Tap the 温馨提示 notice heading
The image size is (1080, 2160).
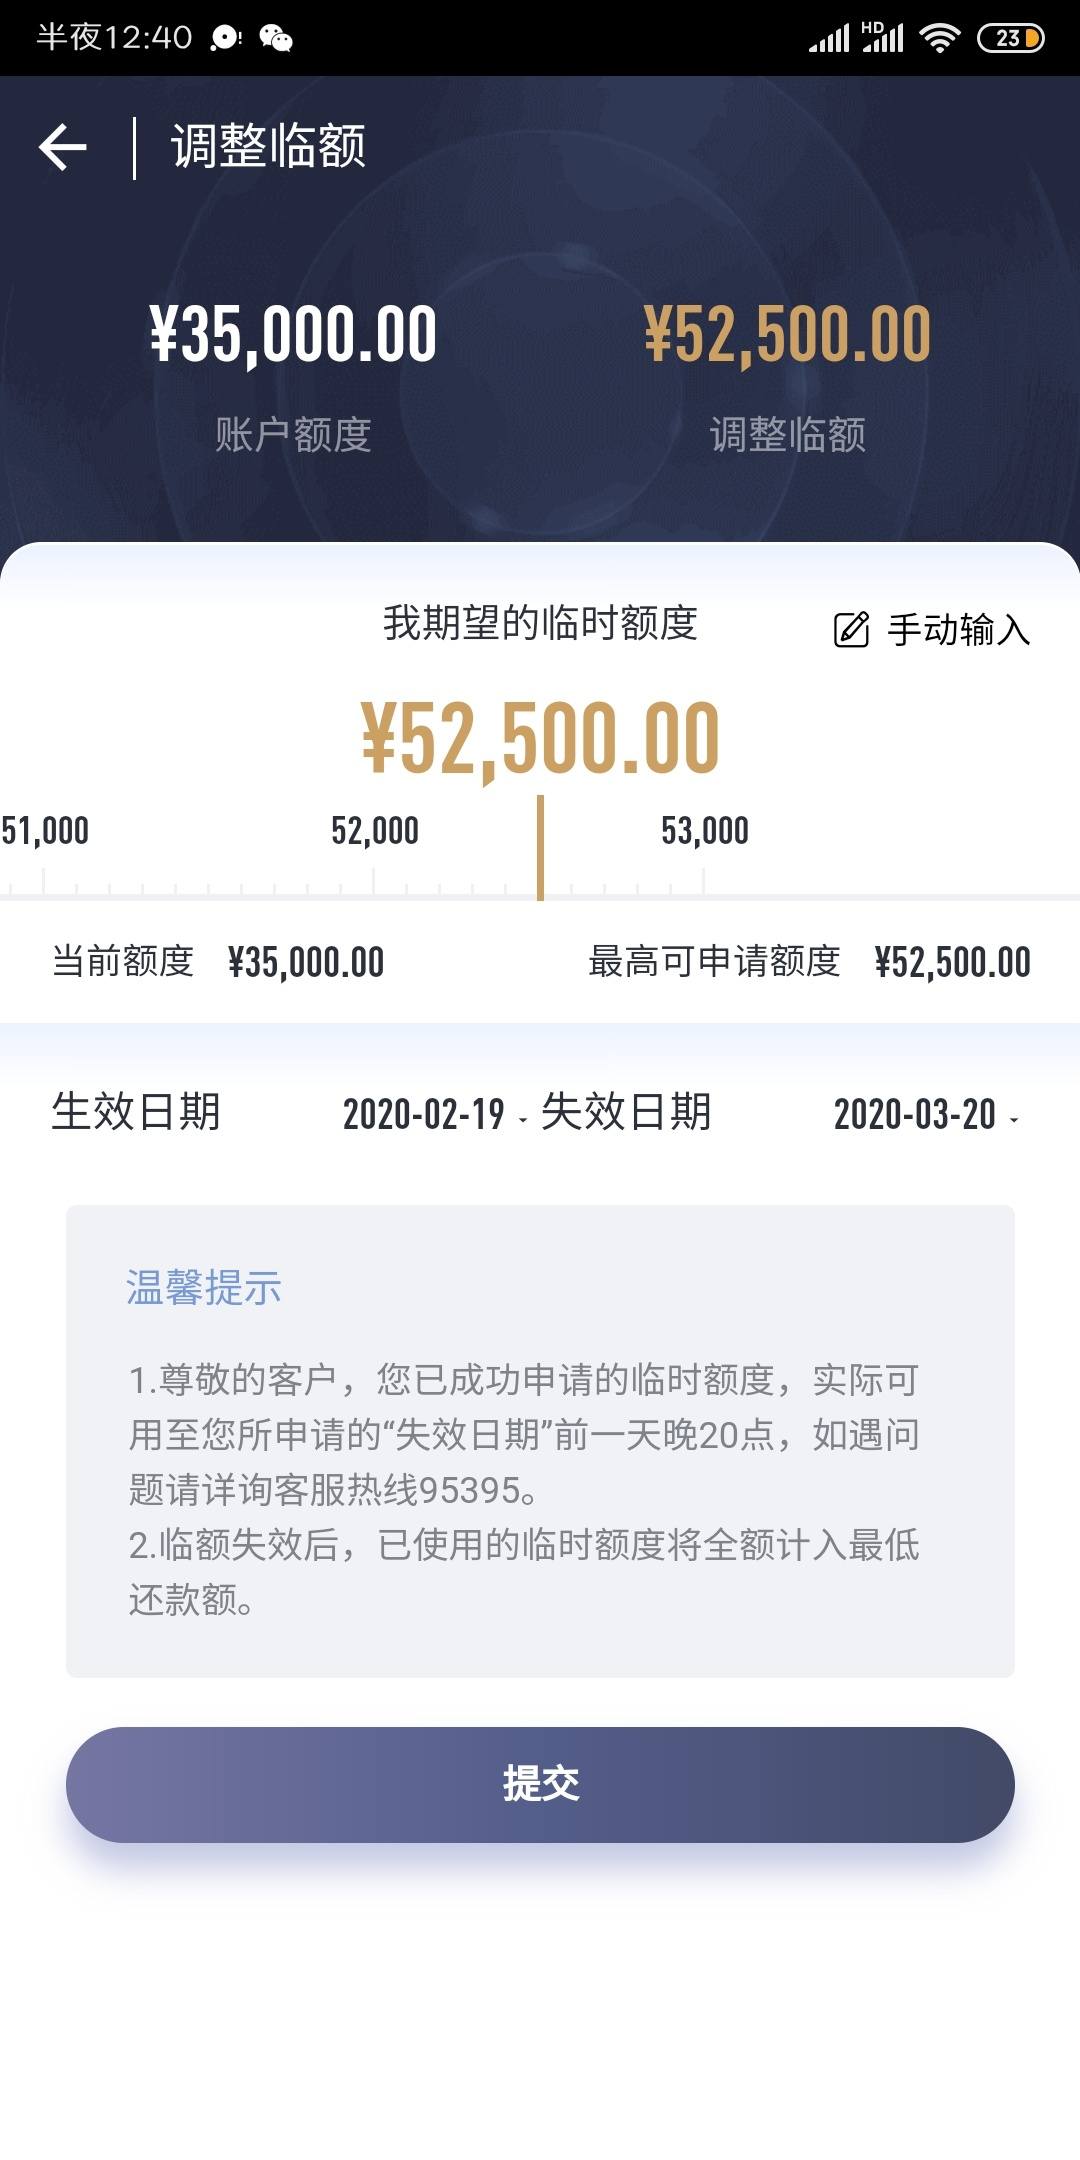click(203, 1287)
